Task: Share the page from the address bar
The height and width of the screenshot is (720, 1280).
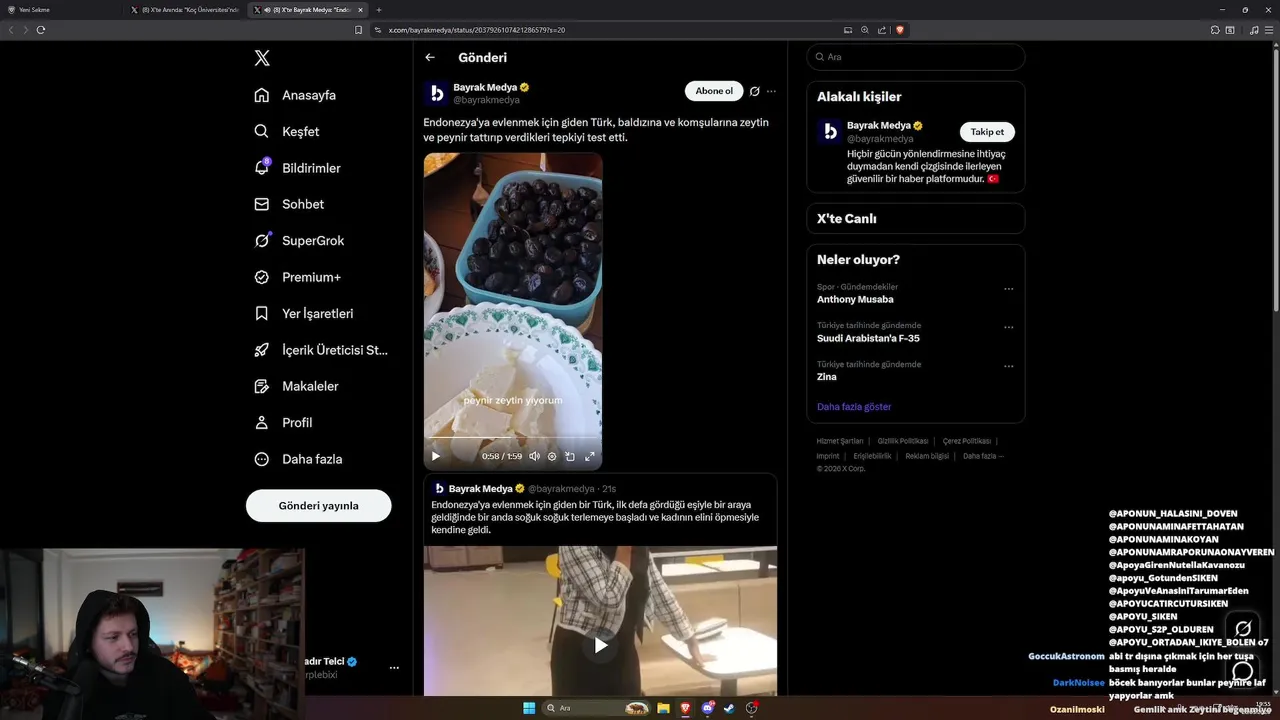Action: tap(882, 30)
